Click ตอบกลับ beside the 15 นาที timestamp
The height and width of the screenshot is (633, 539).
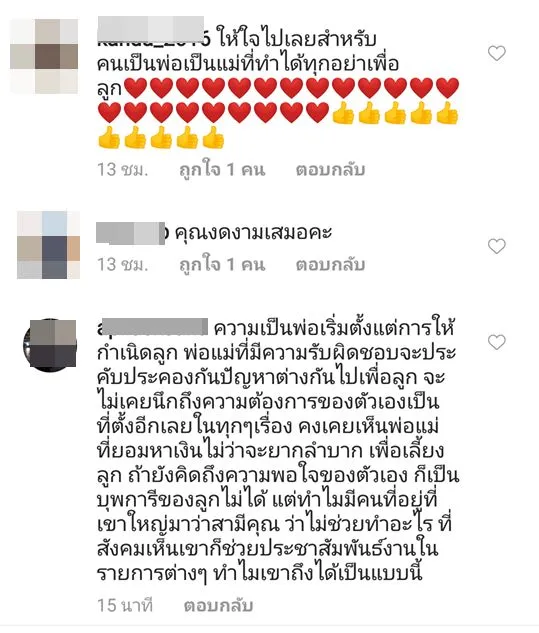(218, 606)
